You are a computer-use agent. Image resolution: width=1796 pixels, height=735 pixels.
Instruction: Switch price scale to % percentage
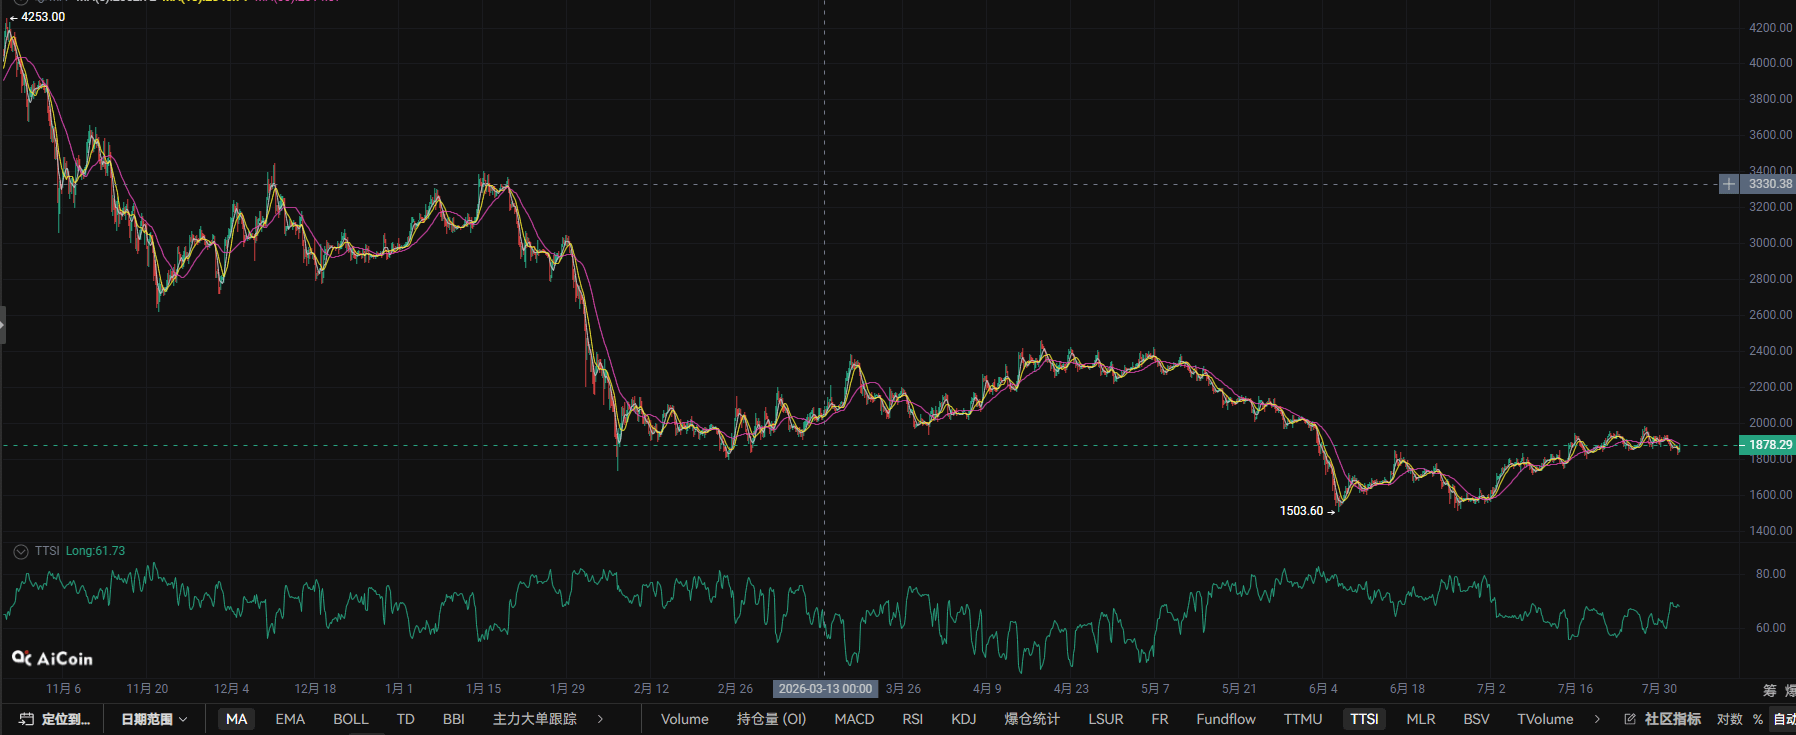[x=1758, y=719]
